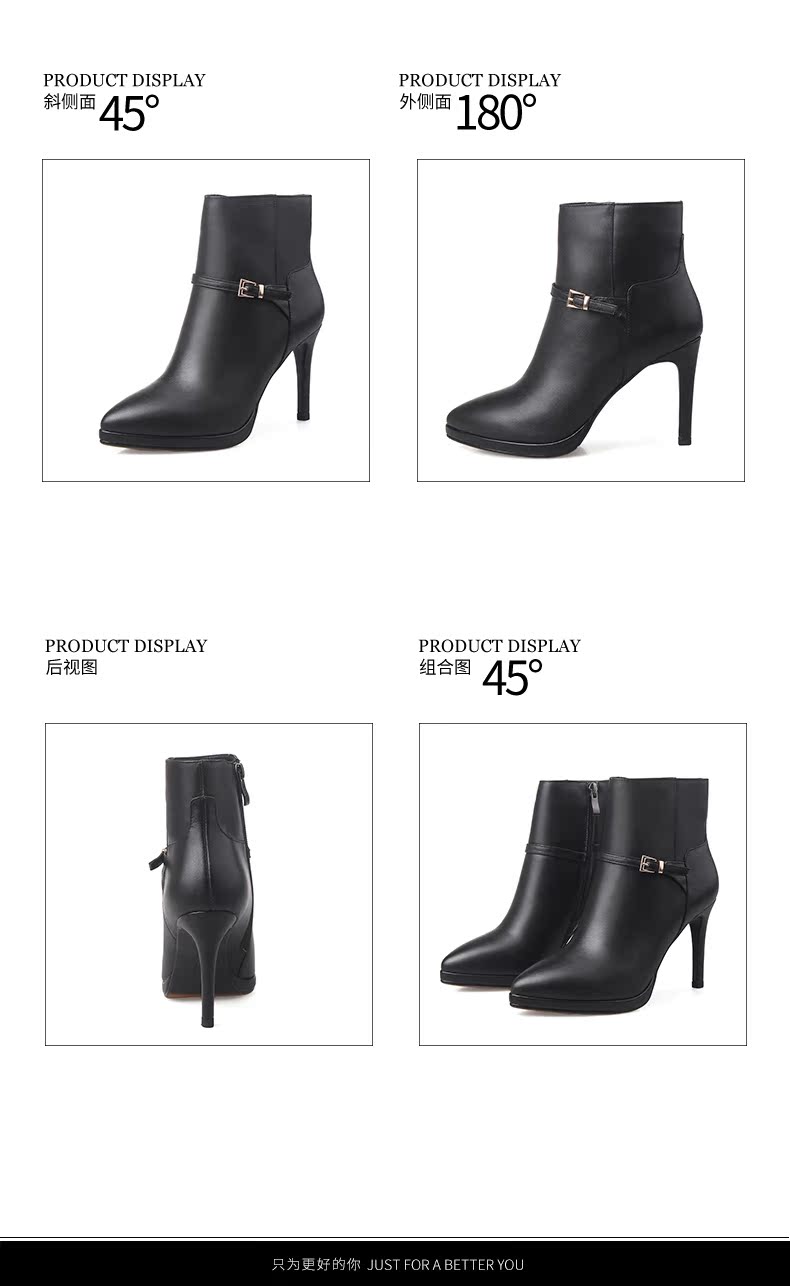
Task: Click the 45° text beside 斜侧面
Action: pyautogui.click(x=129, y=113)
